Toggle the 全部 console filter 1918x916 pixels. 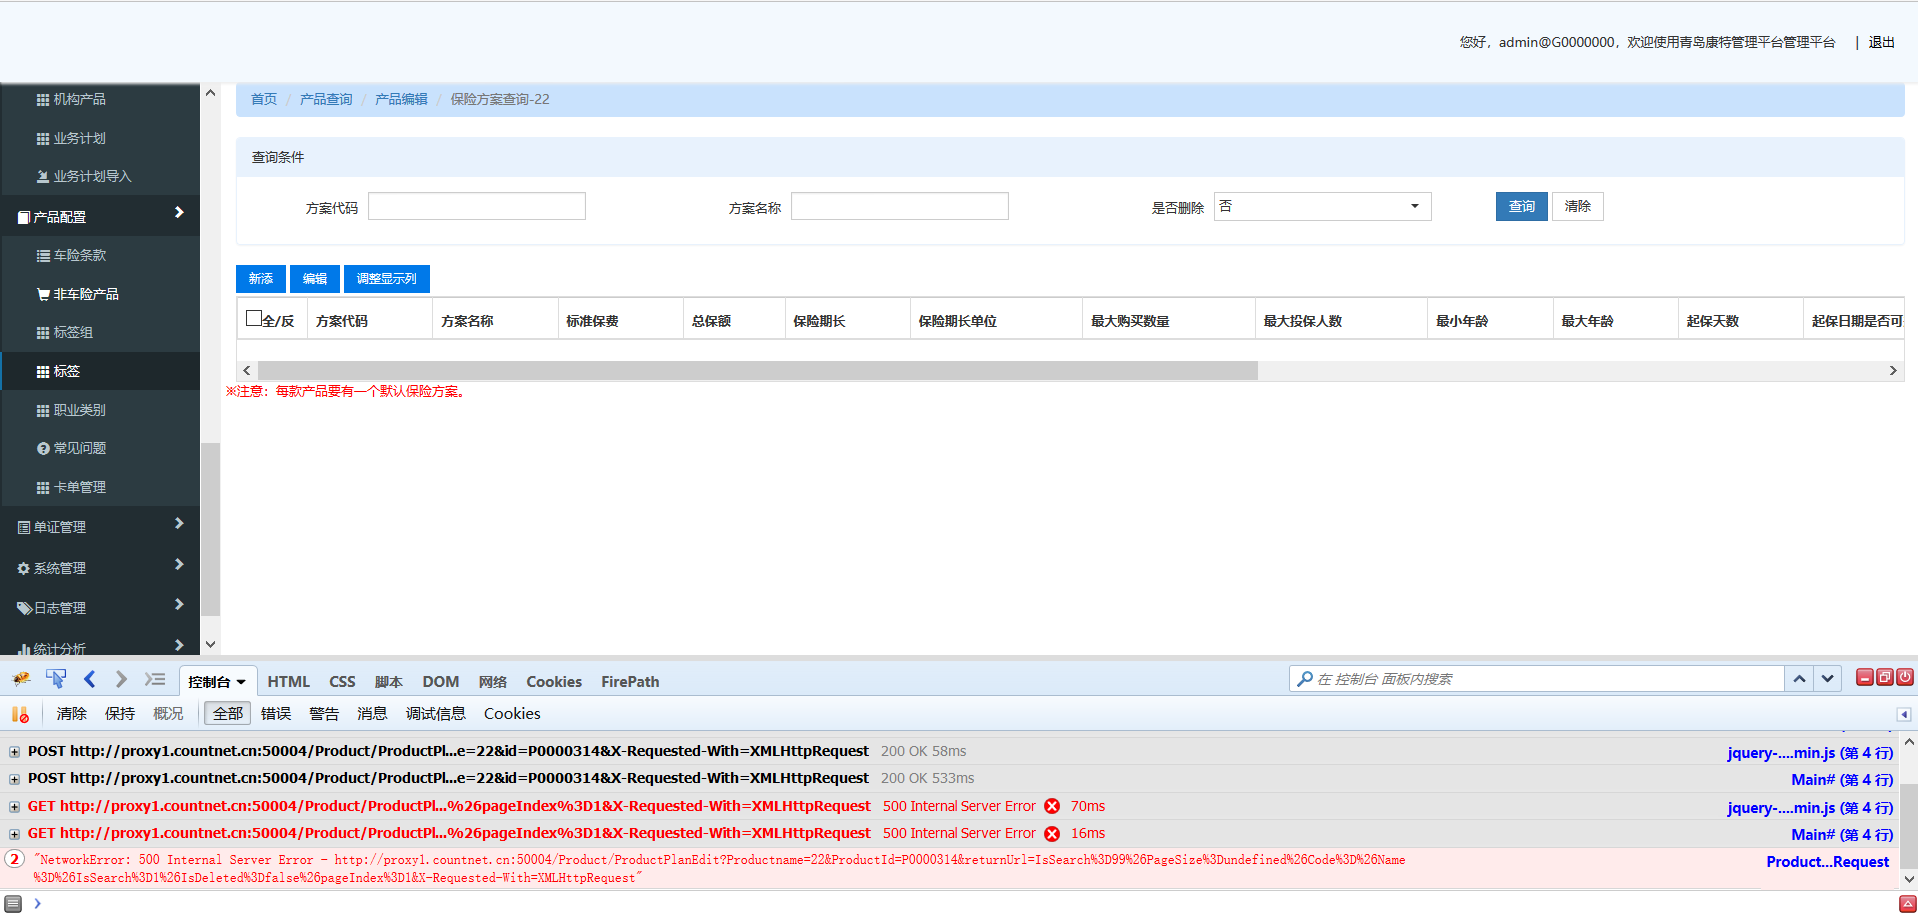tap(228, 714)
